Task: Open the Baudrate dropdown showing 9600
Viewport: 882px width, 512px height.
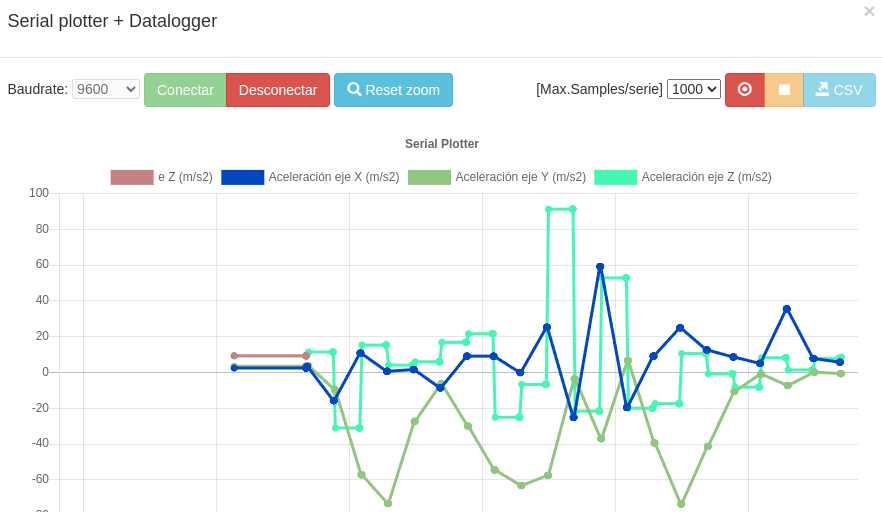Action: (x=106, y=89)
